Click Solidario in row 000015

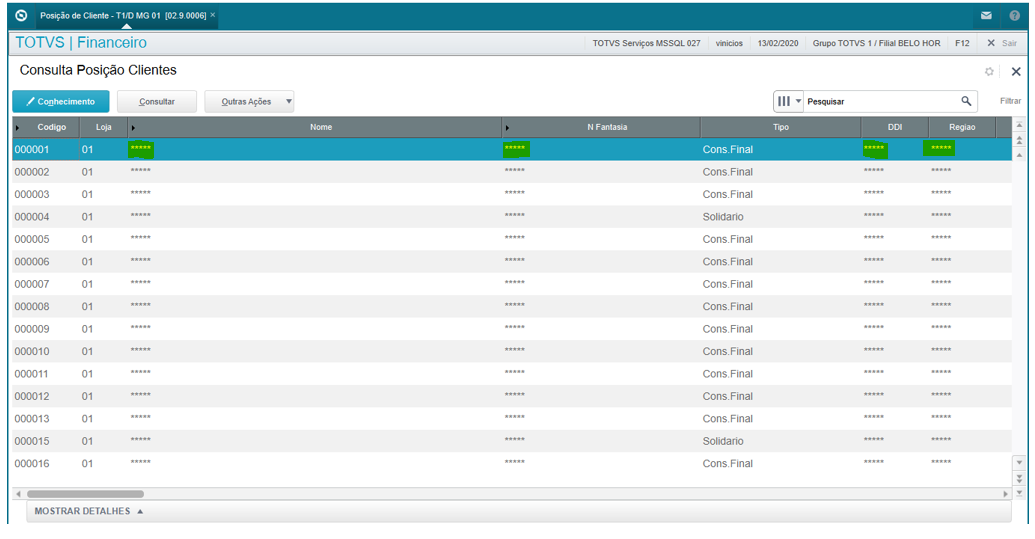click(723, 441)
